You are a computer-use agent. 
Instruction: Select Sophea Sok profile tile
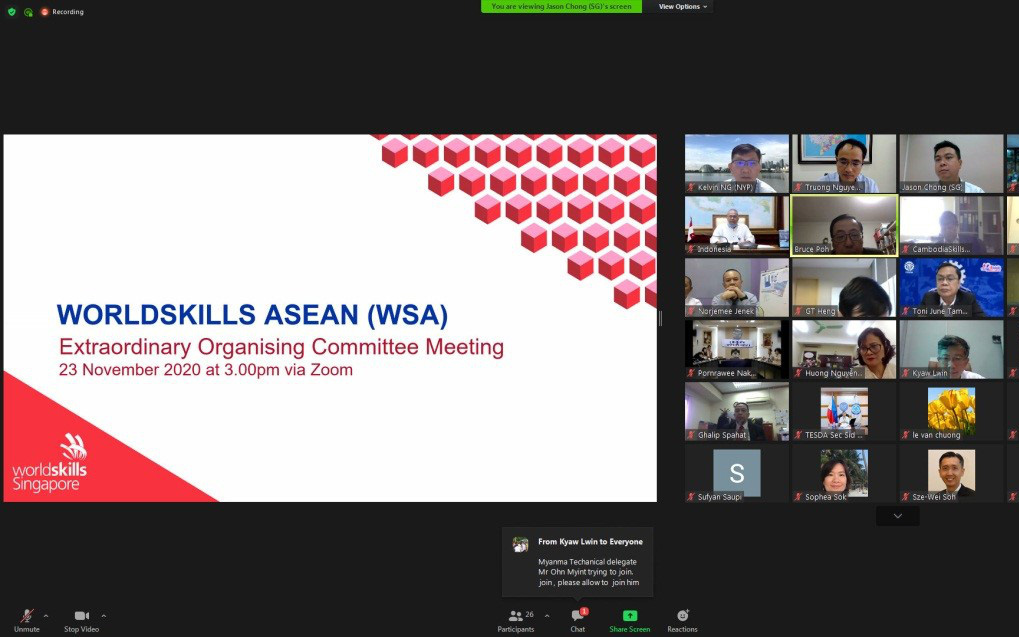(844, 473)
